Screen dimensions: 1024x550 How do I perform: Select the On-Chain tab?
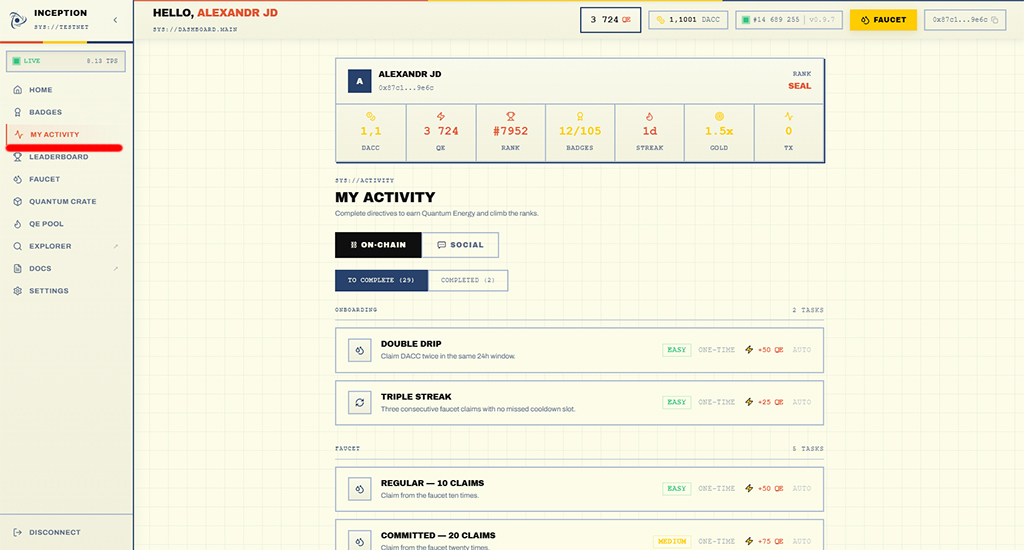click(378, 245)
